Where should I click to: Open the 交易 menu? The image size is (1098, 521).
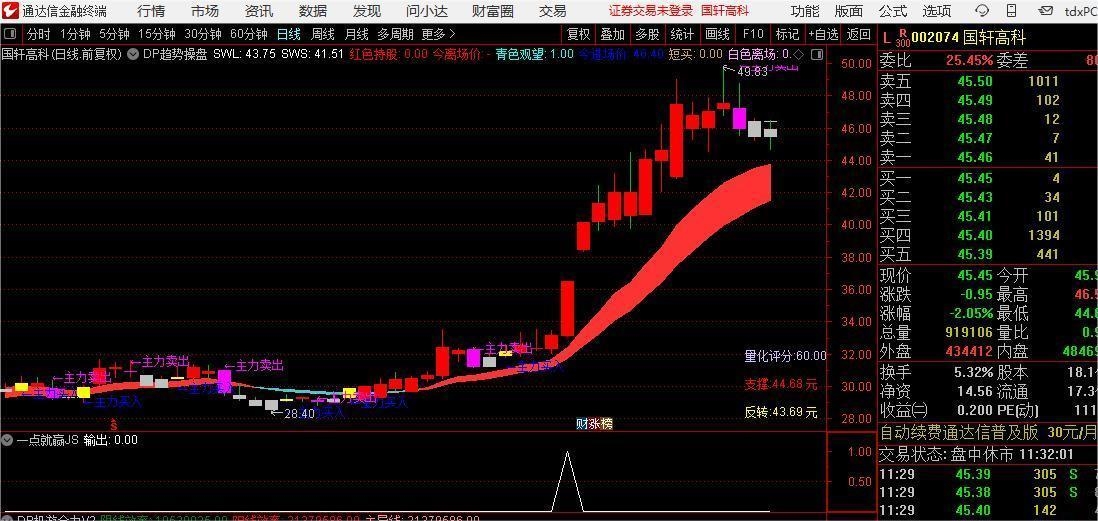pyautogui.click(x=553, y=11)
